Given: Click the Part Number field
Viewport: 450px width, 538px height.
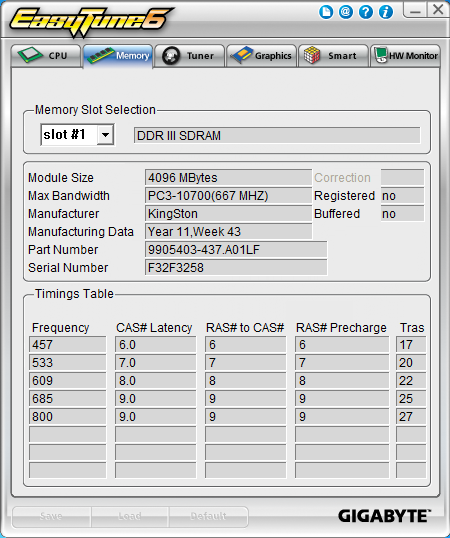Looking at the screenshot, I should pyautogui.click(x=236, y=250).
